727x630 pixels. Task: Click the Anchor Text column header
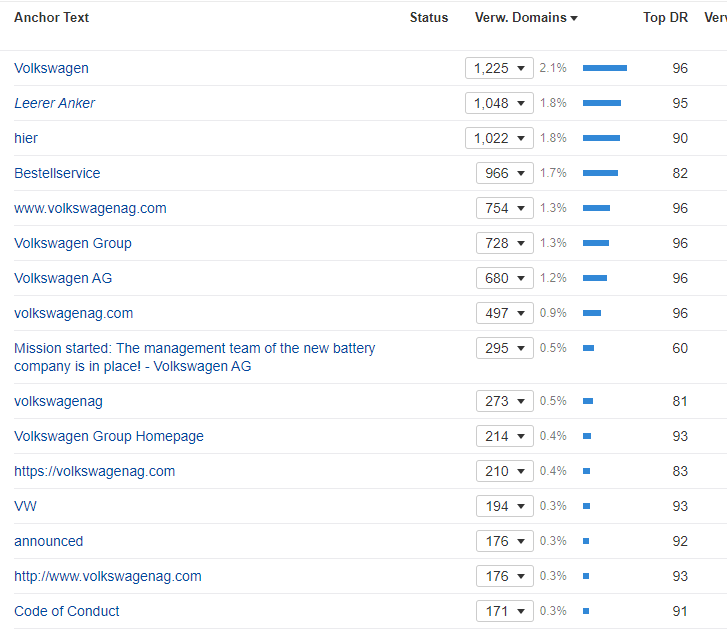tap(50, 18)
